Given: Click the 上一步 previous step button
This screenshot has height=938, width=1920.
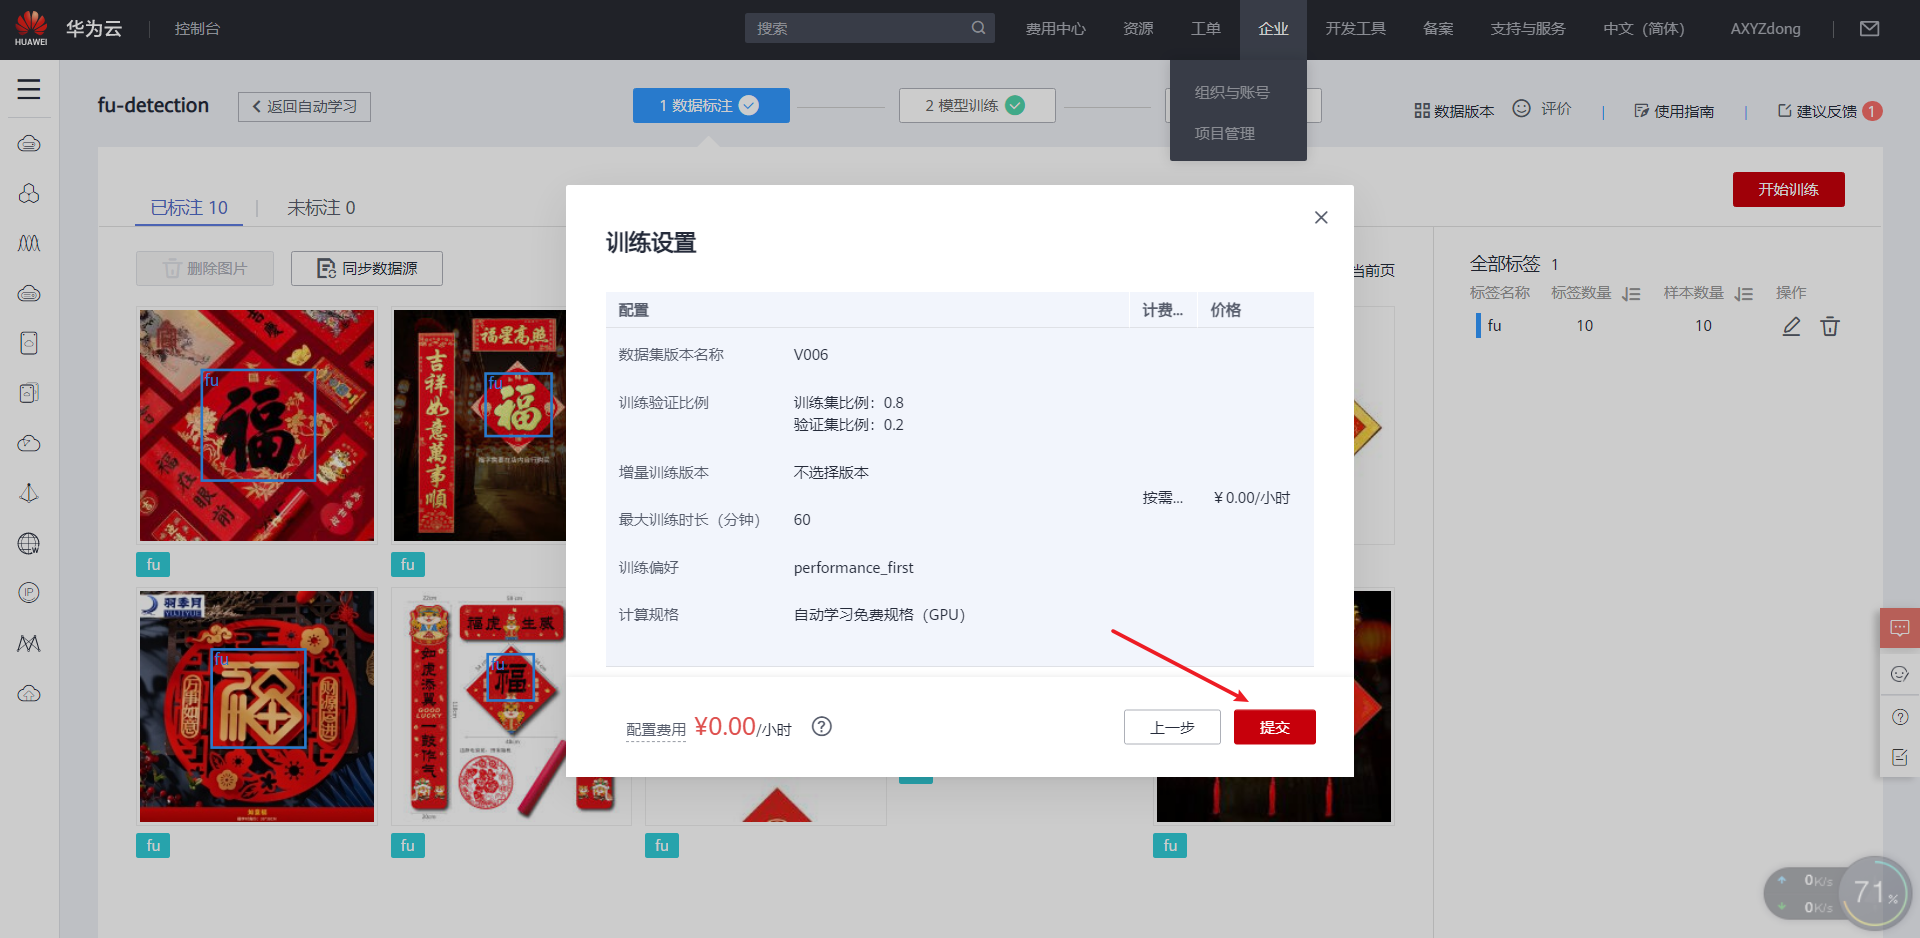Looking at the screenshot, I should [x=1172, y=727].
